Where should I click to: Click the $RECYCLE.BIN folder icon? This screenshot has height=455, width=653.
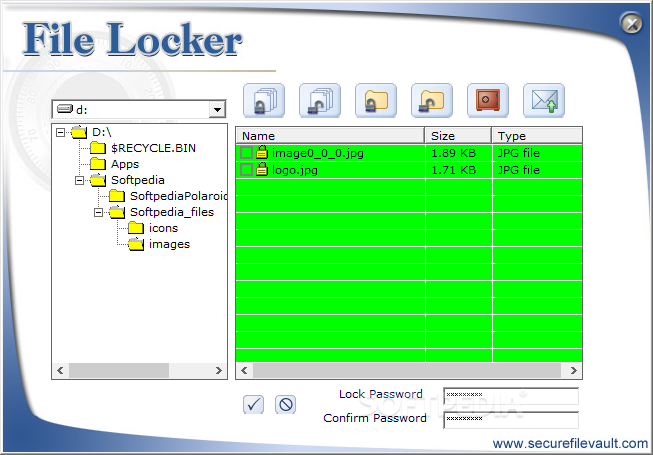click(x=98, y=148)
